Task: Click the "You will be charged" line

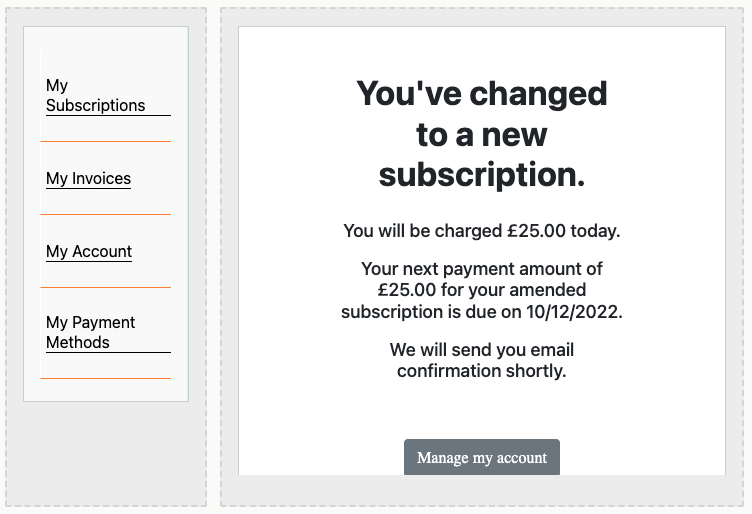Action: click(481, 231)
